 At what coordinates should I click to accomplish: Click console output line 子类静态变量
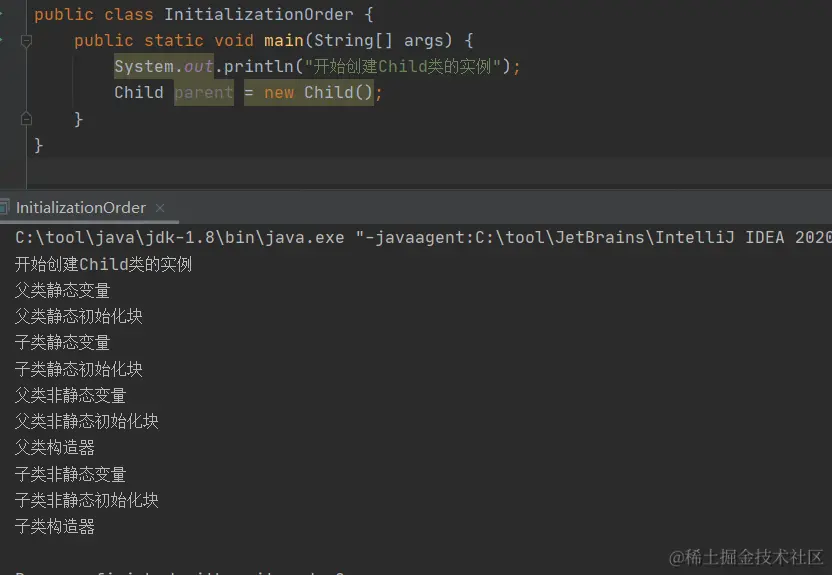(x=63, y=342)
